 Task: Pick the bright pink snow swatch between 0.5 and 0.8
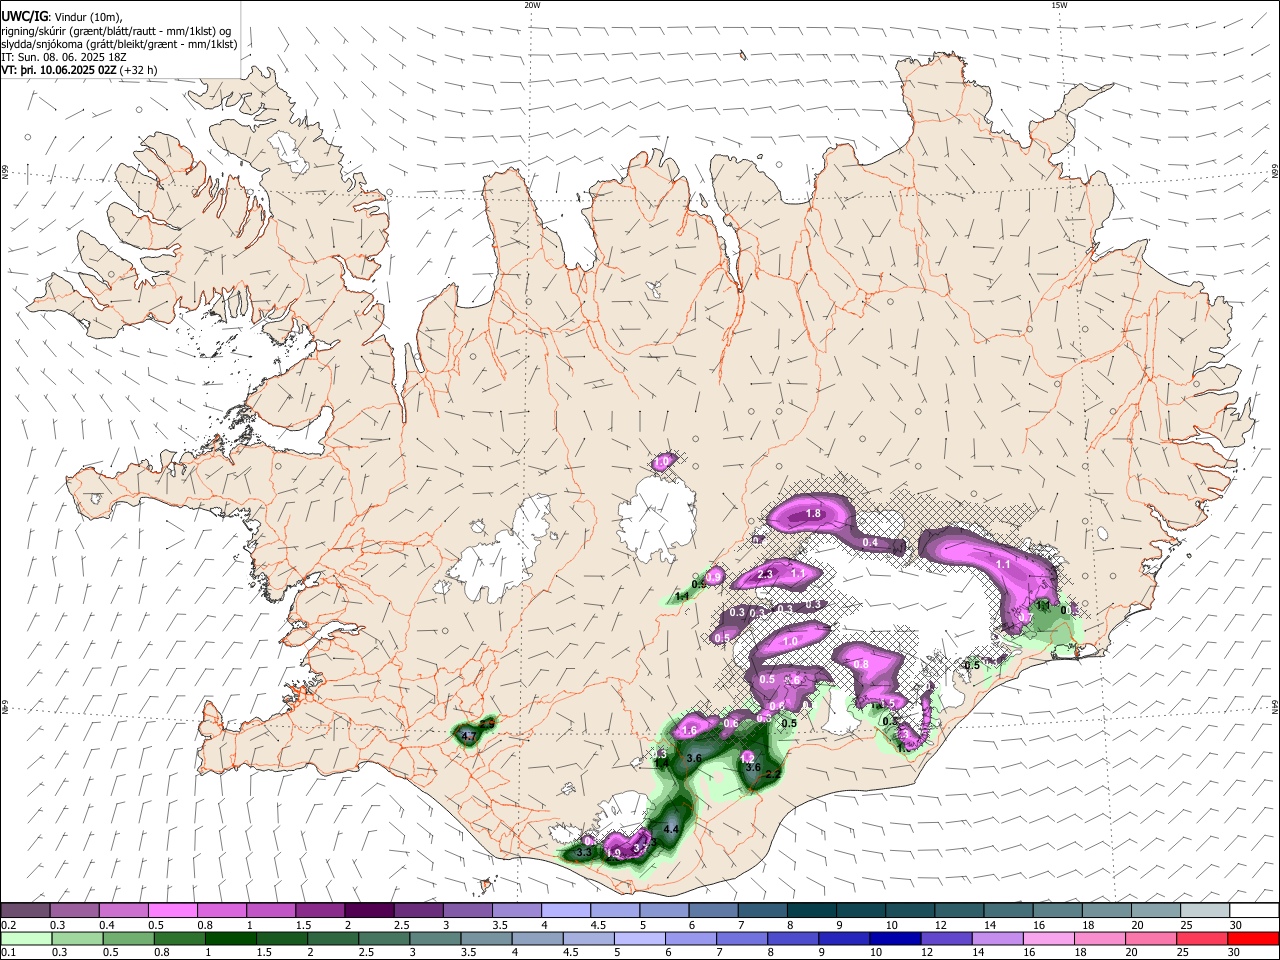[172, 911]
